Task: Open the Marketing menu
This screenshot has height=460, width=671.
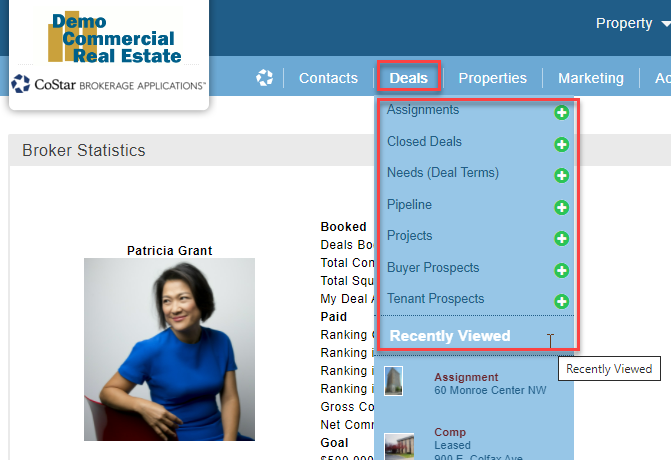Action: (x=590, y=78)
